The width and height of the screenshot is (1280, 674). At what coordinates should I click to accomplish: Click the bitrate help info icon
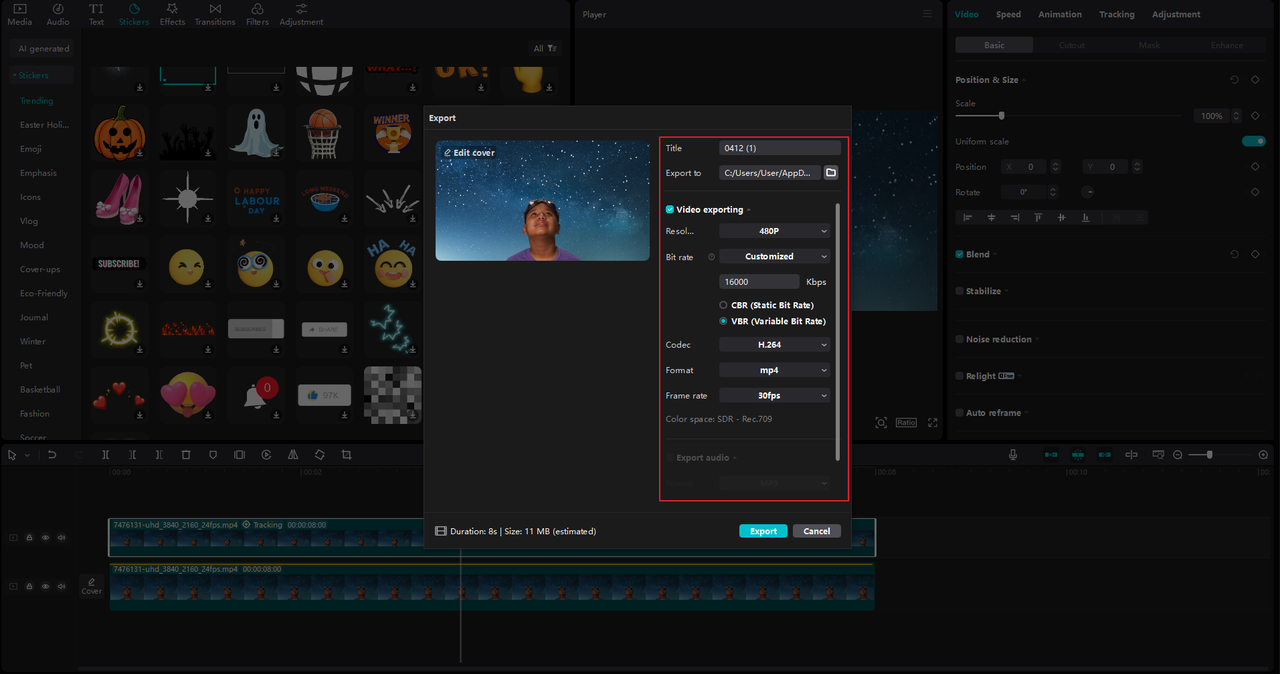point(712,257)
